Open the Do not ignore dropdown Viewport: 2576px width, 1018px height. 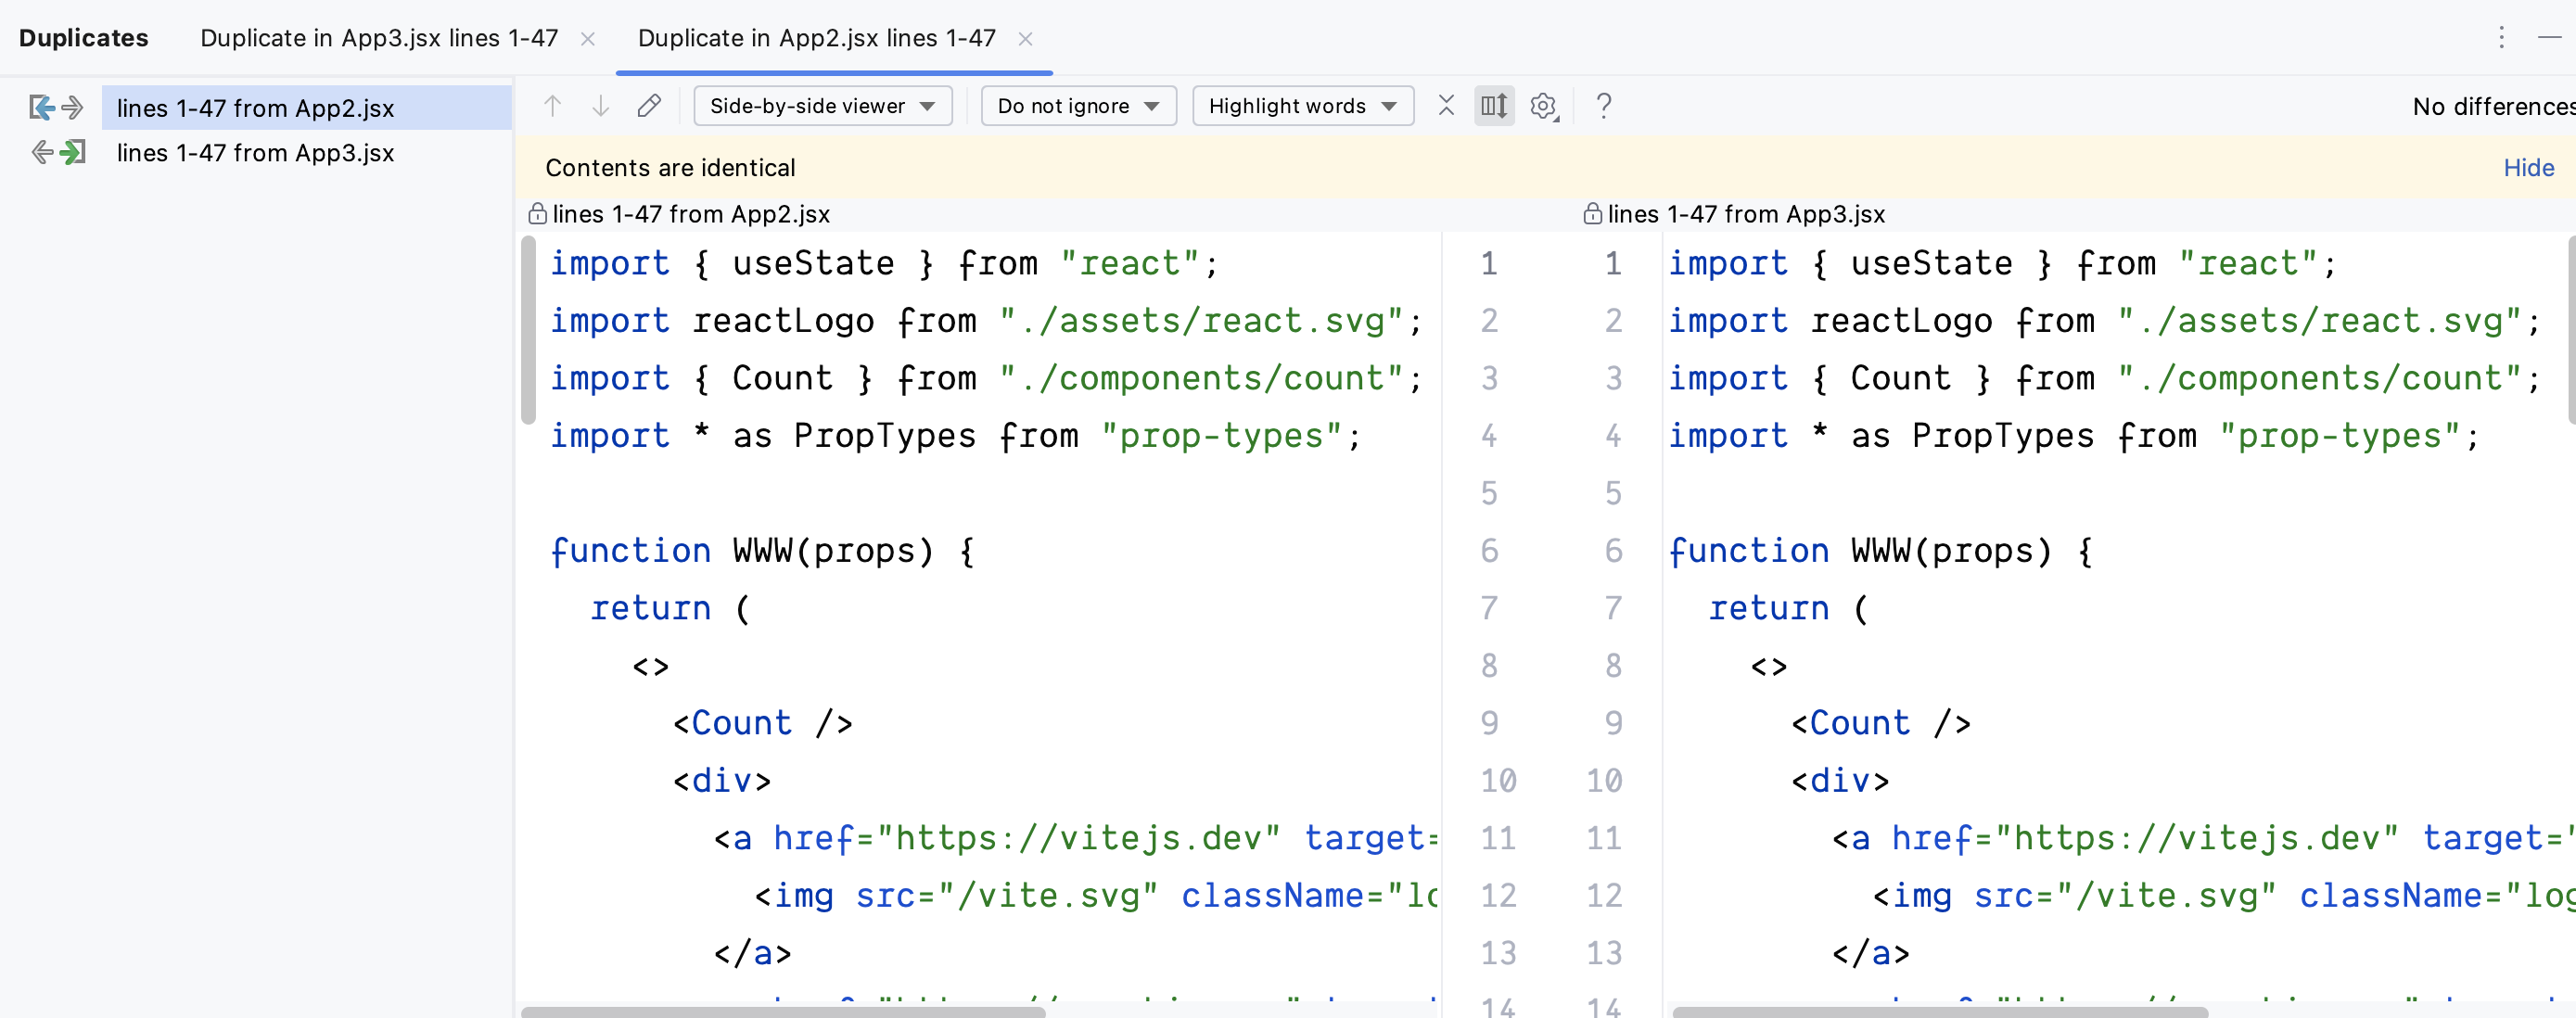point(1078,106)
